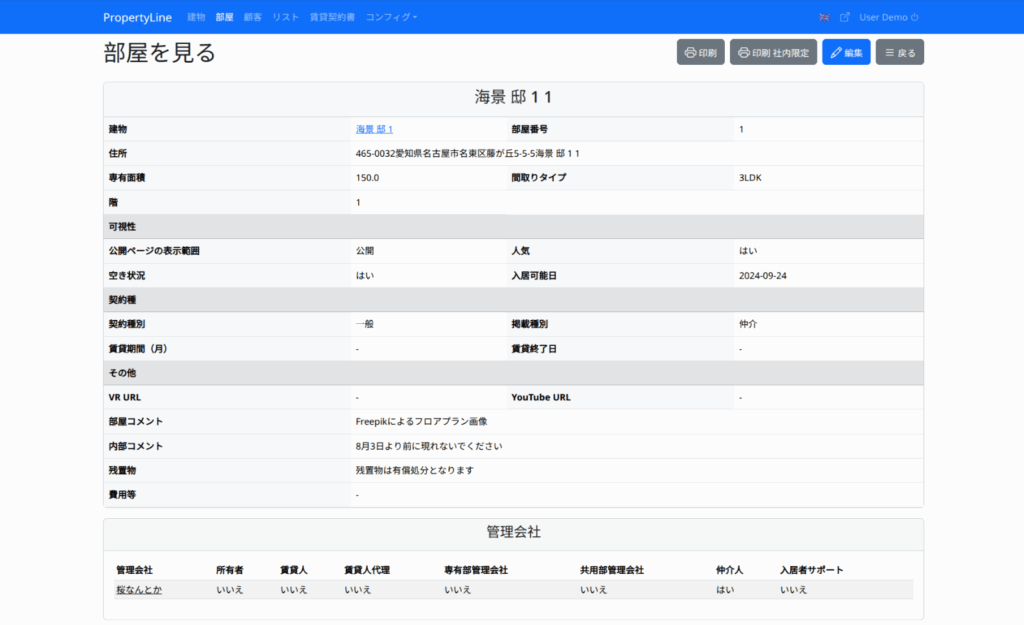Click the PropertyLine brand logo
1024x625 pixels.
(x=137, y=17)
